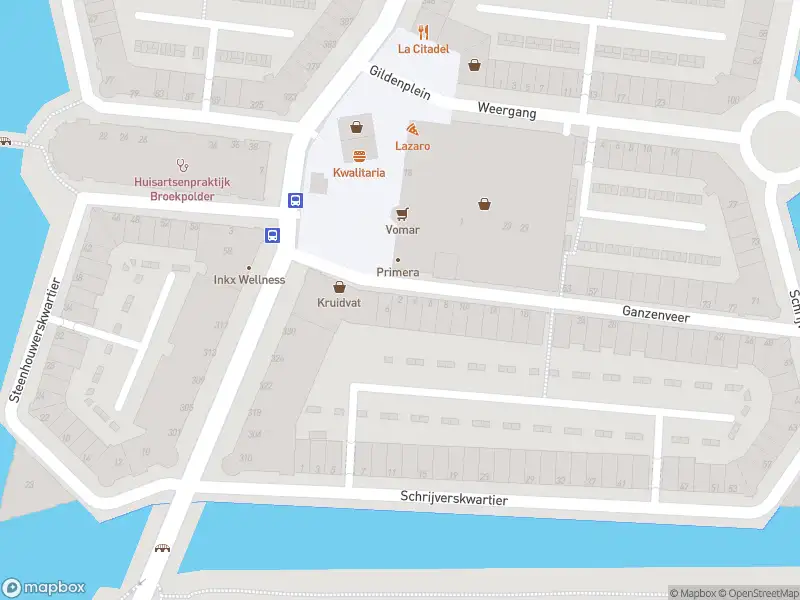
Task: Click the shop basket icon above Kwalitaria
Action: (357, 127)
